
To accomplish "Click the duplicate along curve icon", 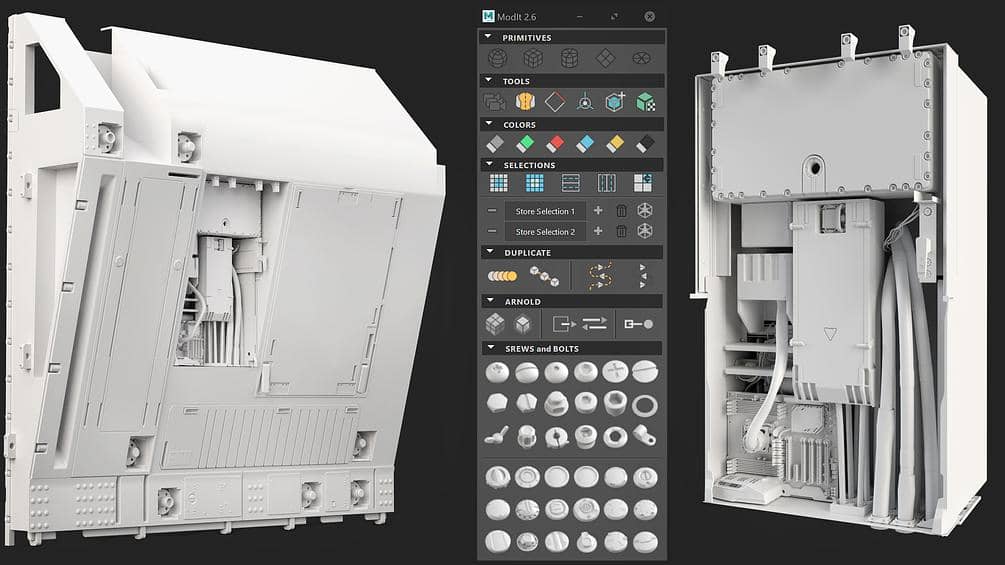I will coord(600,275).
